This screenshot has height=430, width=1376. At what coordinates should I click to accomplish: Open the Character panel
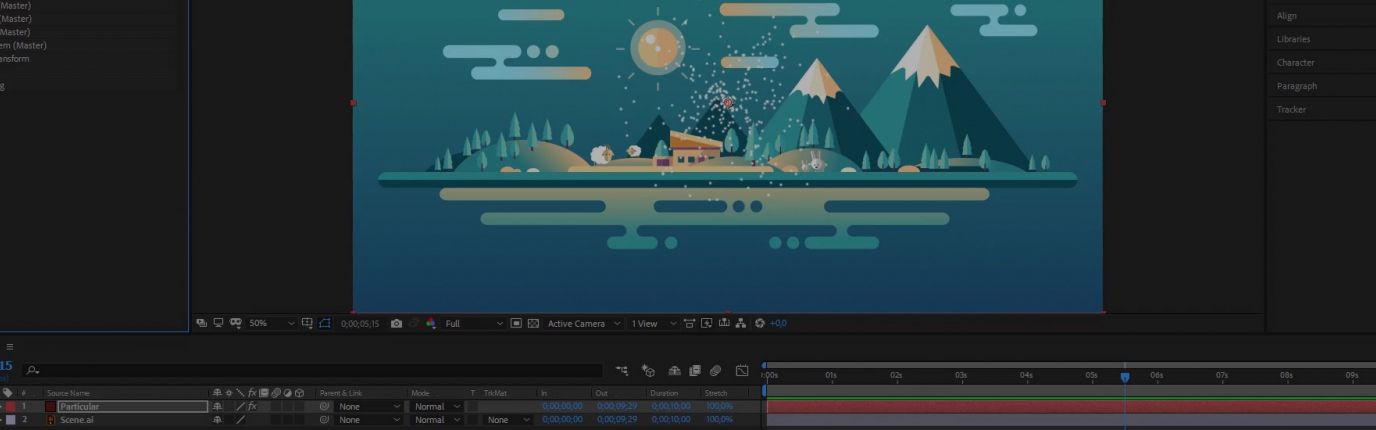(1295, 63)
